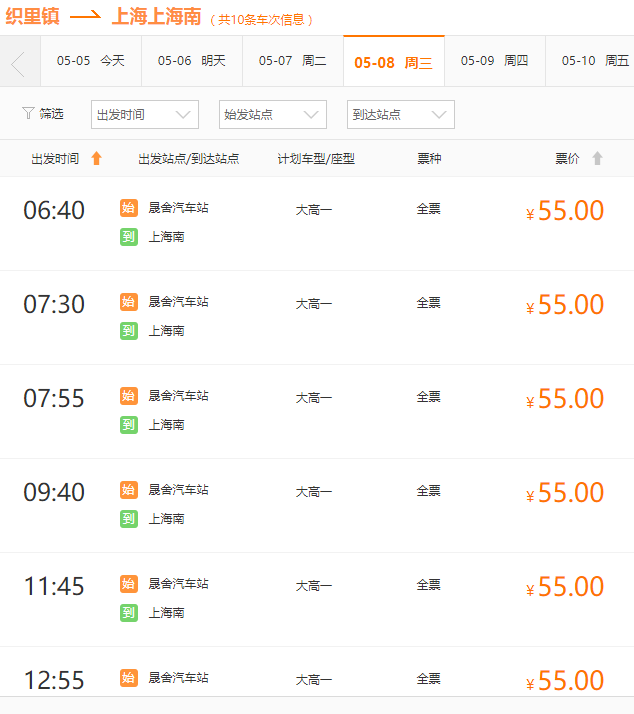Click 晟舍汽车站 in the 07:30 row
634x714 pixels.
(179, 302)
